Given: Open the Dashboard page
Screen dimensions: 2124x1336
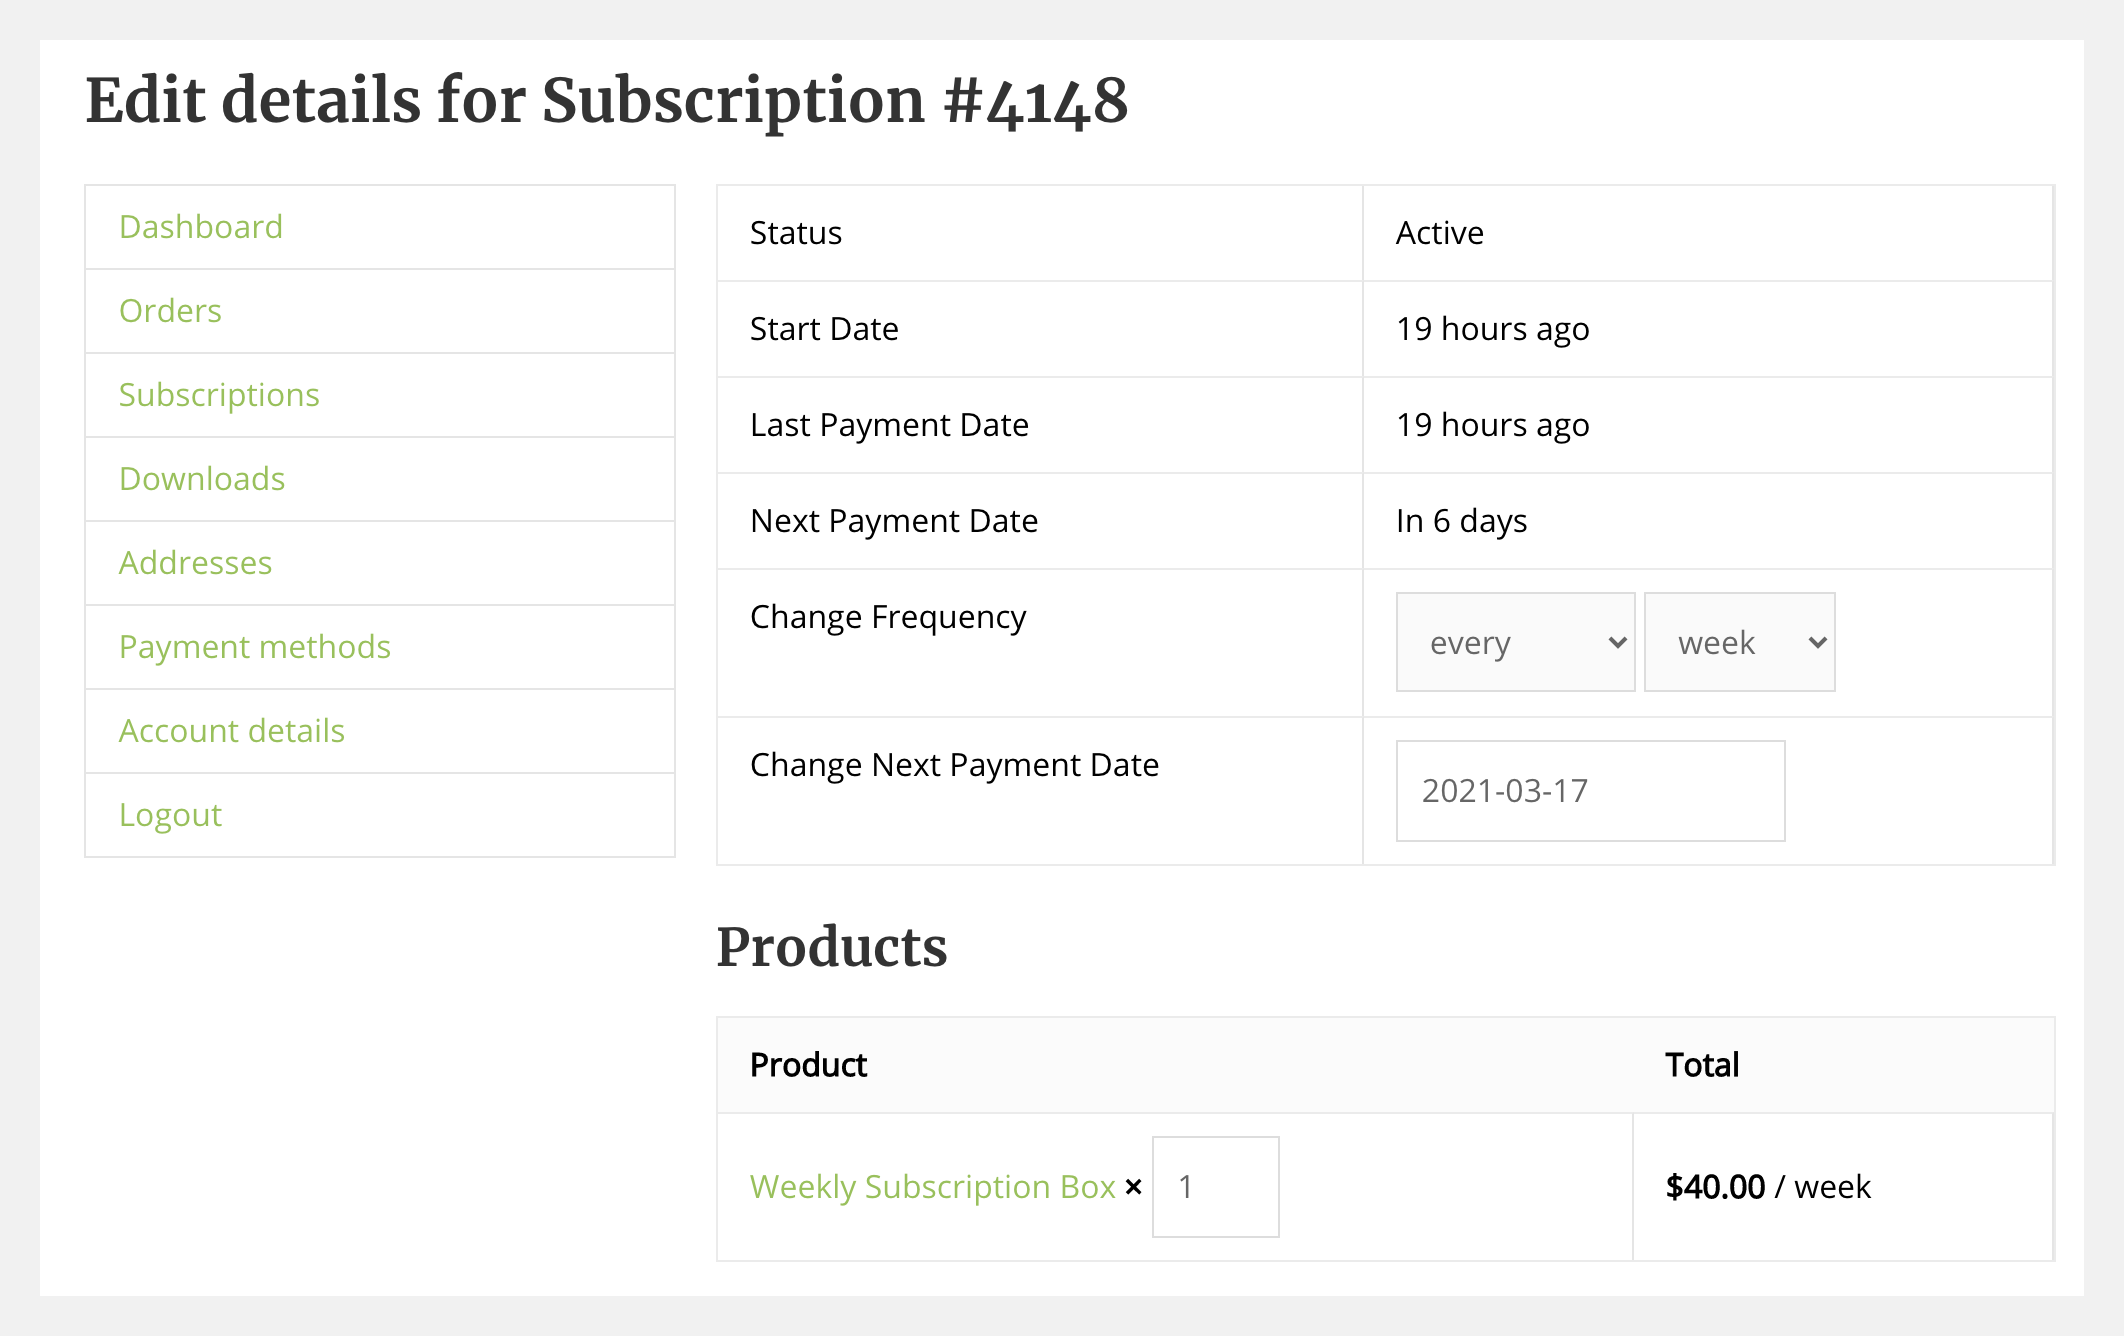Looking at the screenshot, I should point(201,227).
